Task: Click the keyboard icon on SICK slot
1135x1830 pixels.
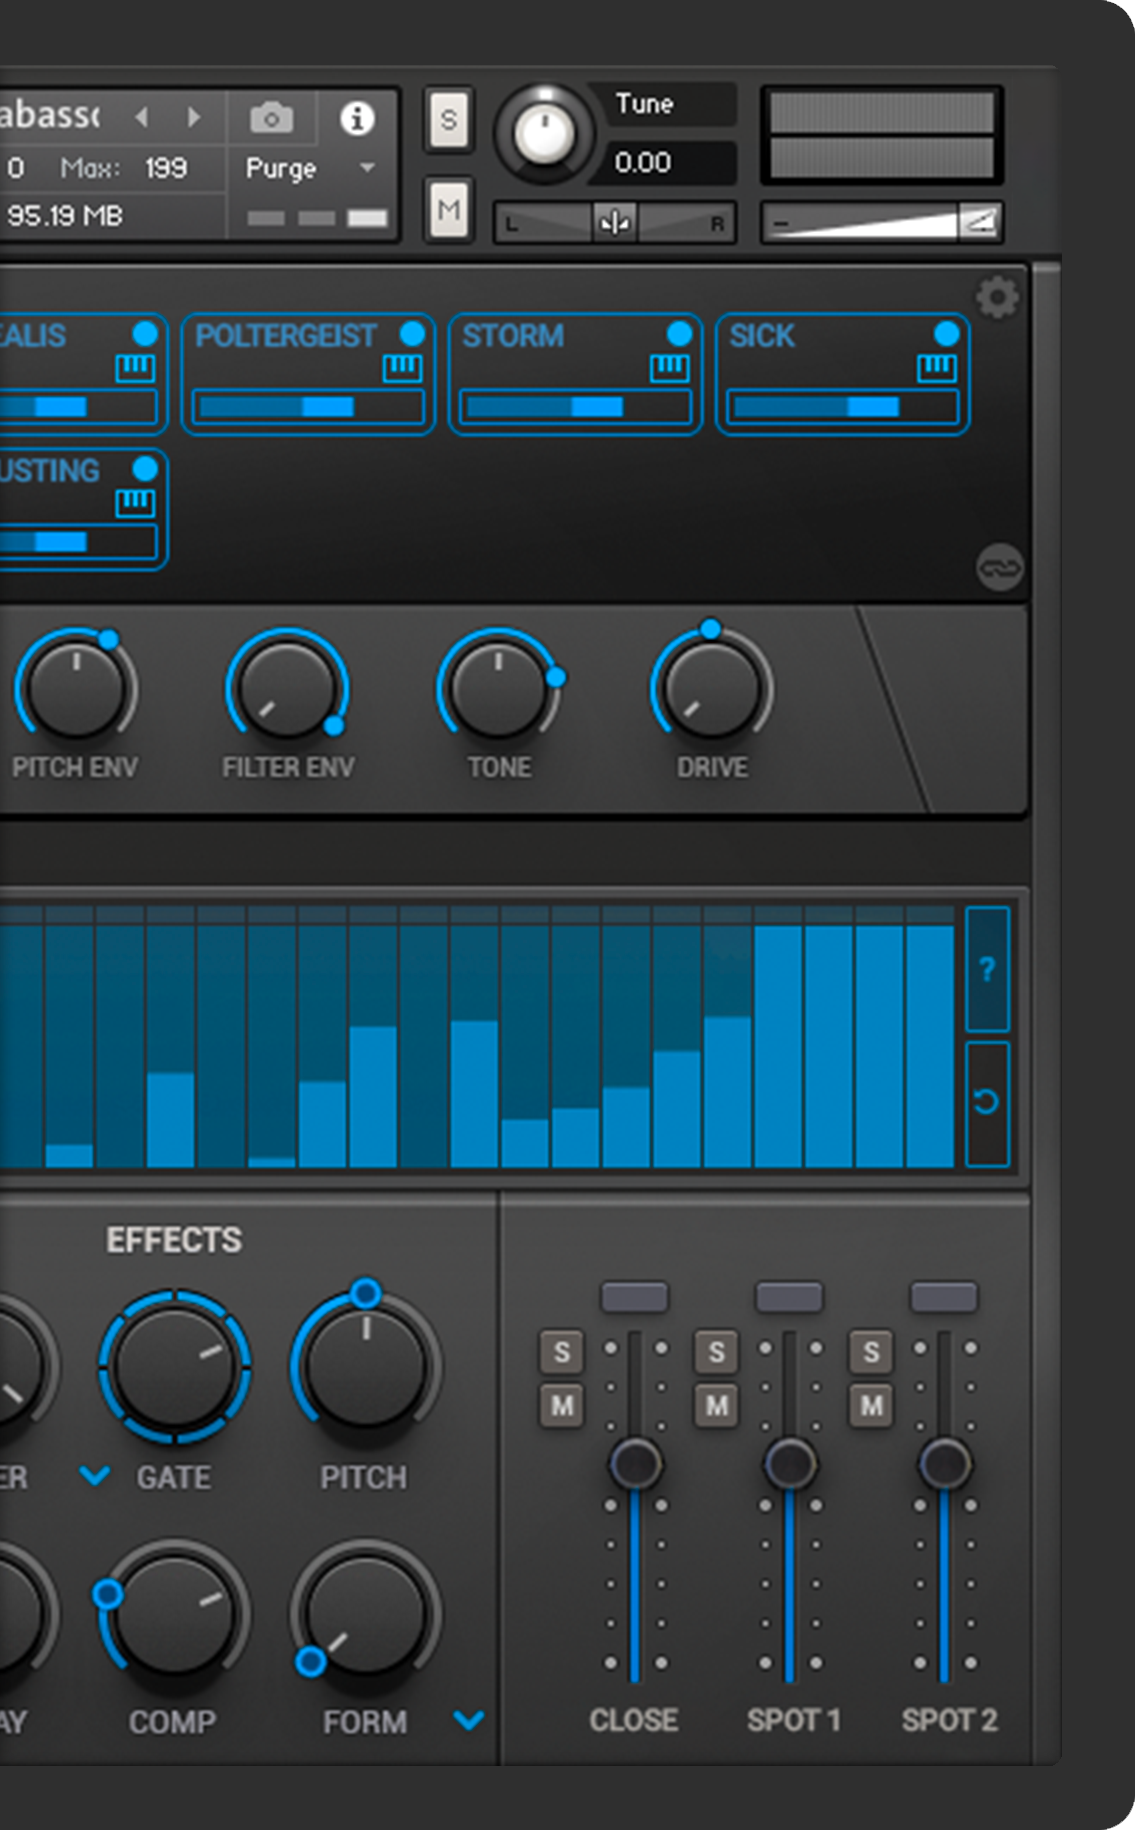Action: tap(937, 369)
